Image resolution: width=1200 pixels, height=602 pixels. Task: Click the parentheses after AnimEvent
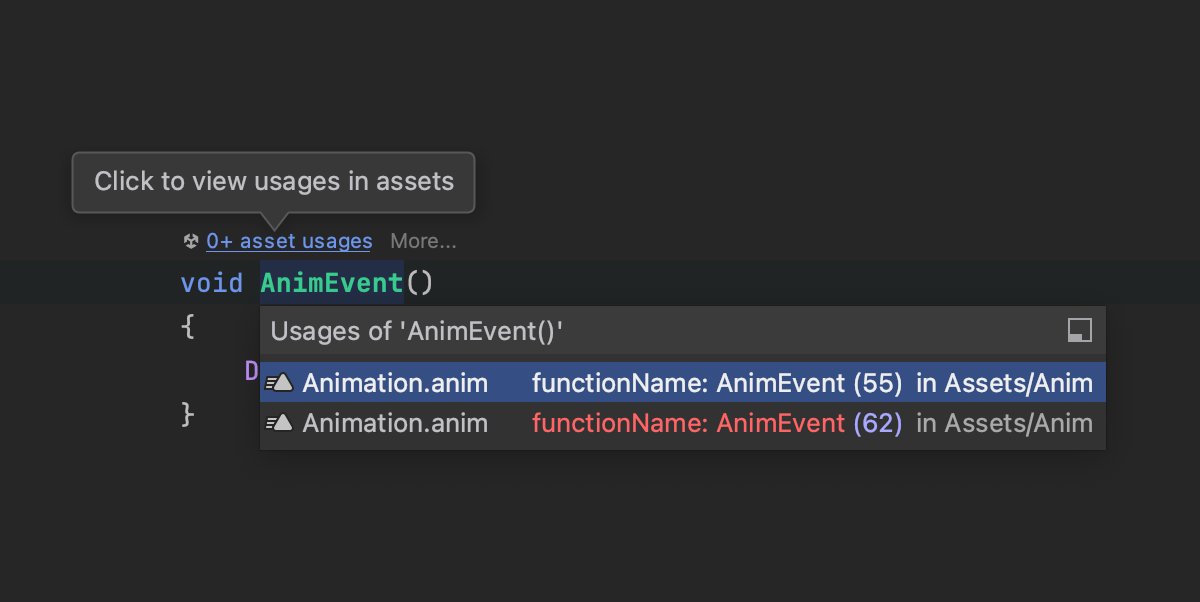pyautogui.click(x=419, y=283)
